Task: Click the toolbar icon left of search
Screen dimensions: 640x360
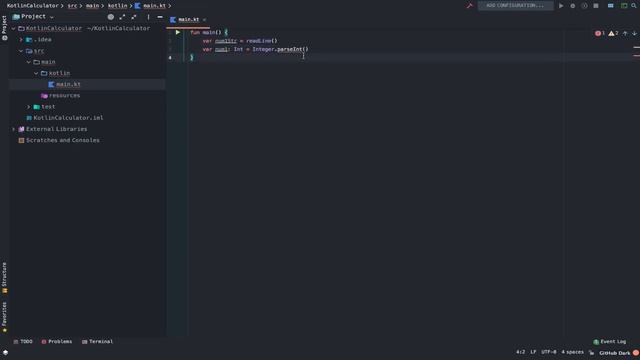Action: point(624,6)
